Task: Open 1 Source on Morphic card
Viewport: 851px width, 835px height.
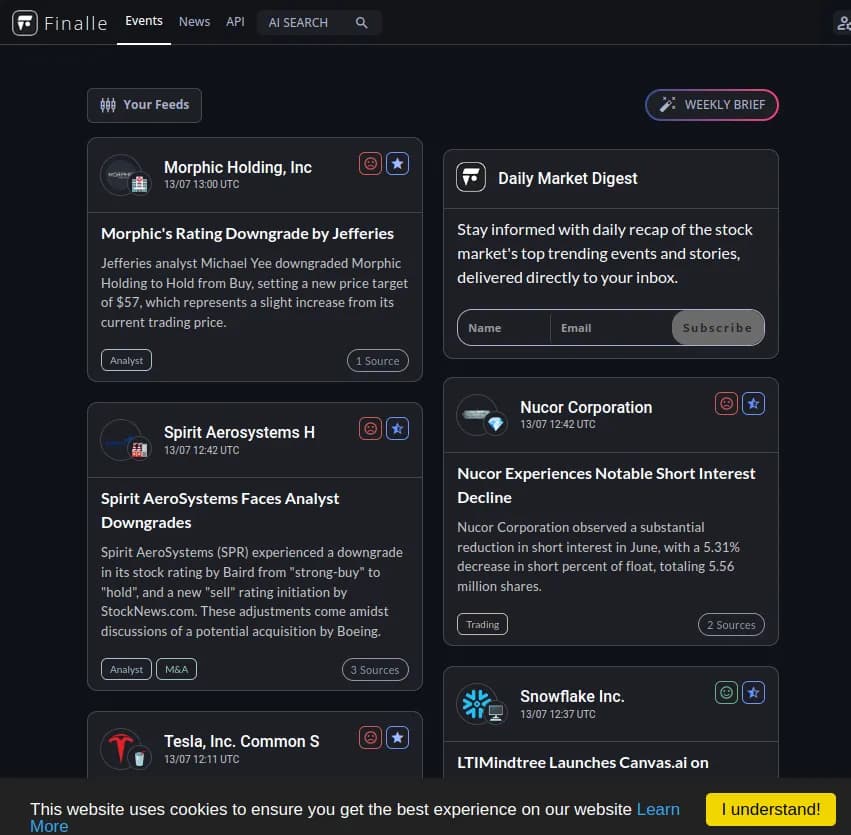Action: point(378,361)
